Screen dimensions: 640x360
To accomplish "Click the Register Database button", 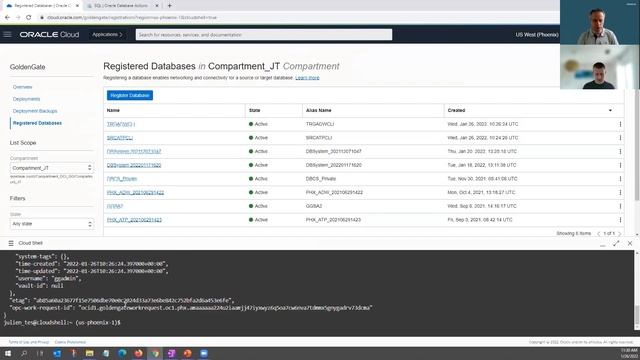I will click(x=130, y=95).
